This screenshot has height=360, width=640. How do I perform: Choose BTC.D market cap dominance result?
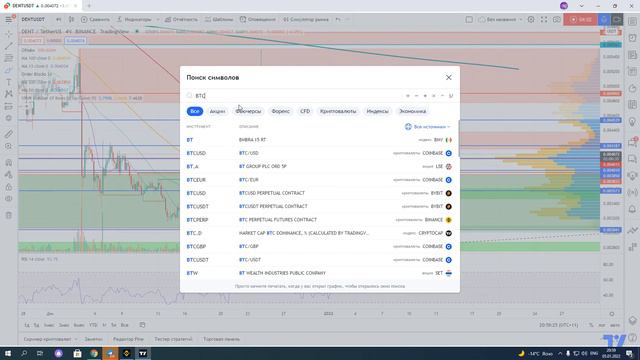pos(320,233)
